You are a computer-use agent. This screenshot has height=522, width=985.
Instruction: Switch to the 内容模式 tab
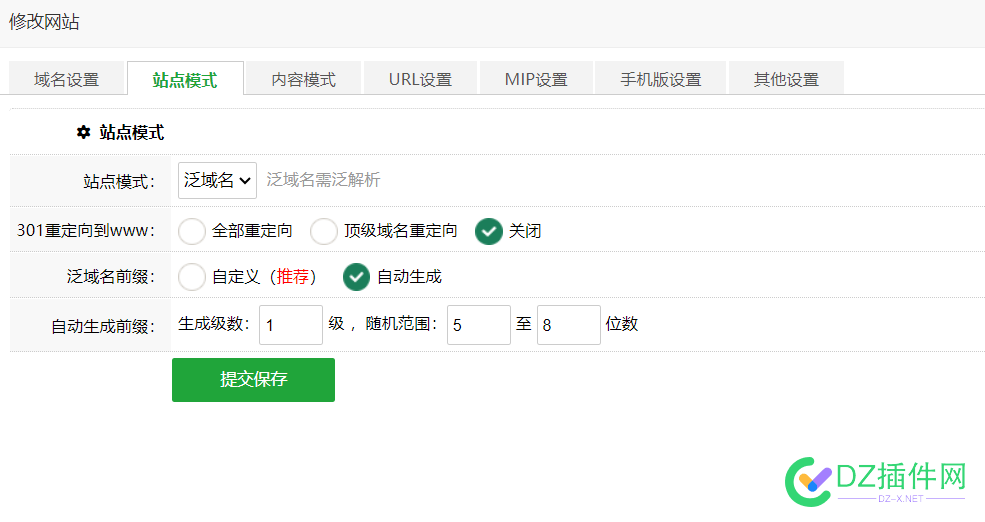pyautogui.click(x=303, y=79)
